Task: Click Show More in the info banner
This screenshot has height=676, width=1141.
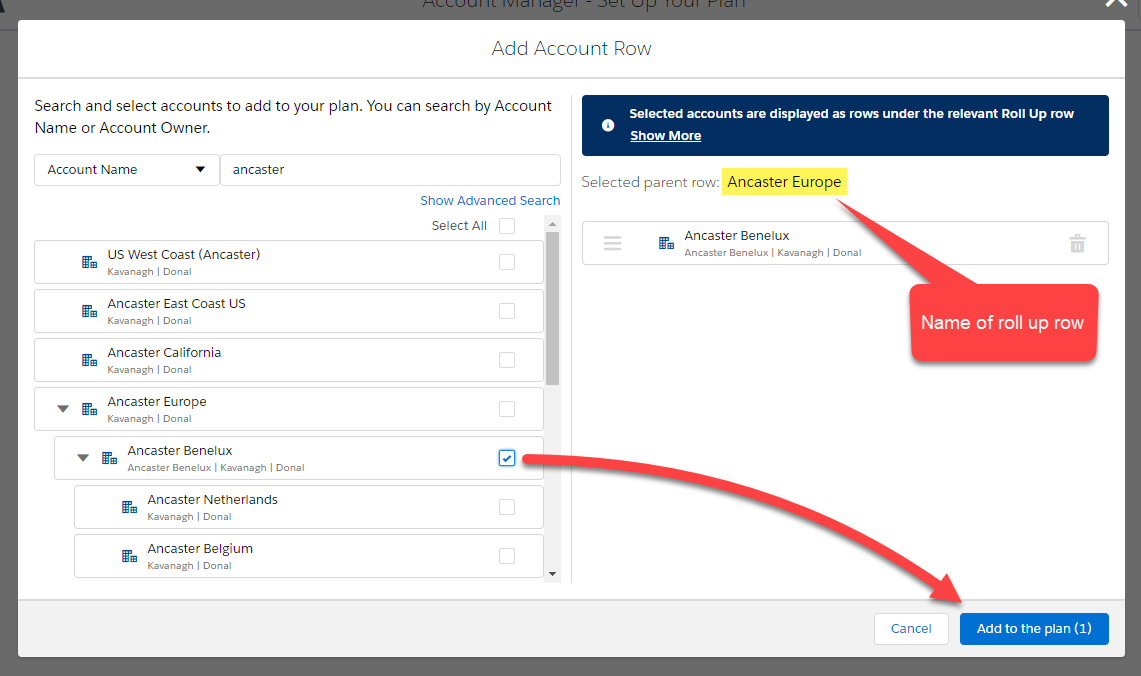Action: click(x=665, y=136)
